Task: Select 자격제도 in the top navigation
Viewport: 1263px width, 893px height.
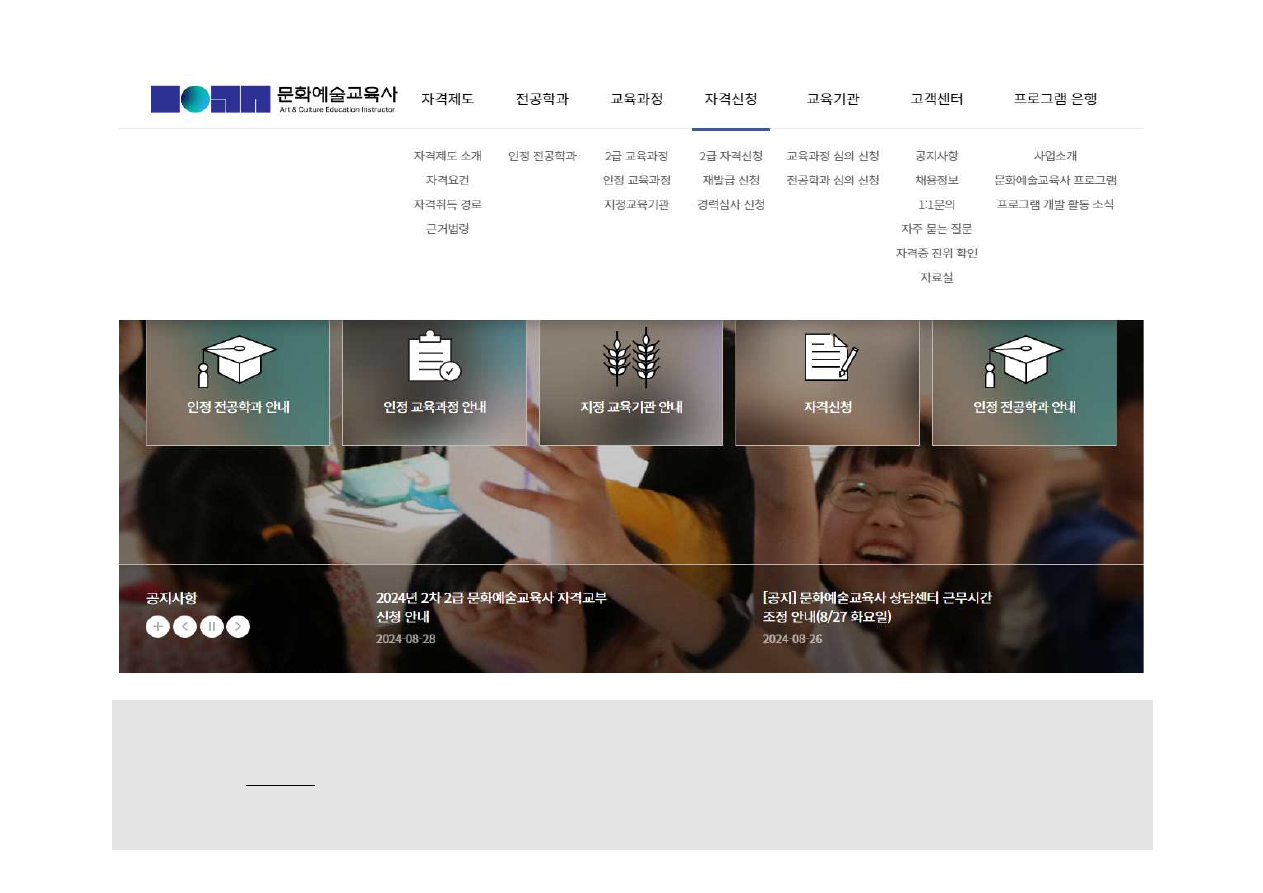Action: (x=446, y=98)
